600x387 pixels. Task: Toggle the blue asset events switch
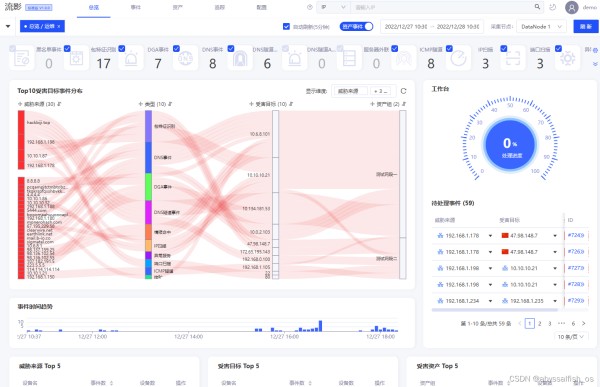[x=356, y=26]
